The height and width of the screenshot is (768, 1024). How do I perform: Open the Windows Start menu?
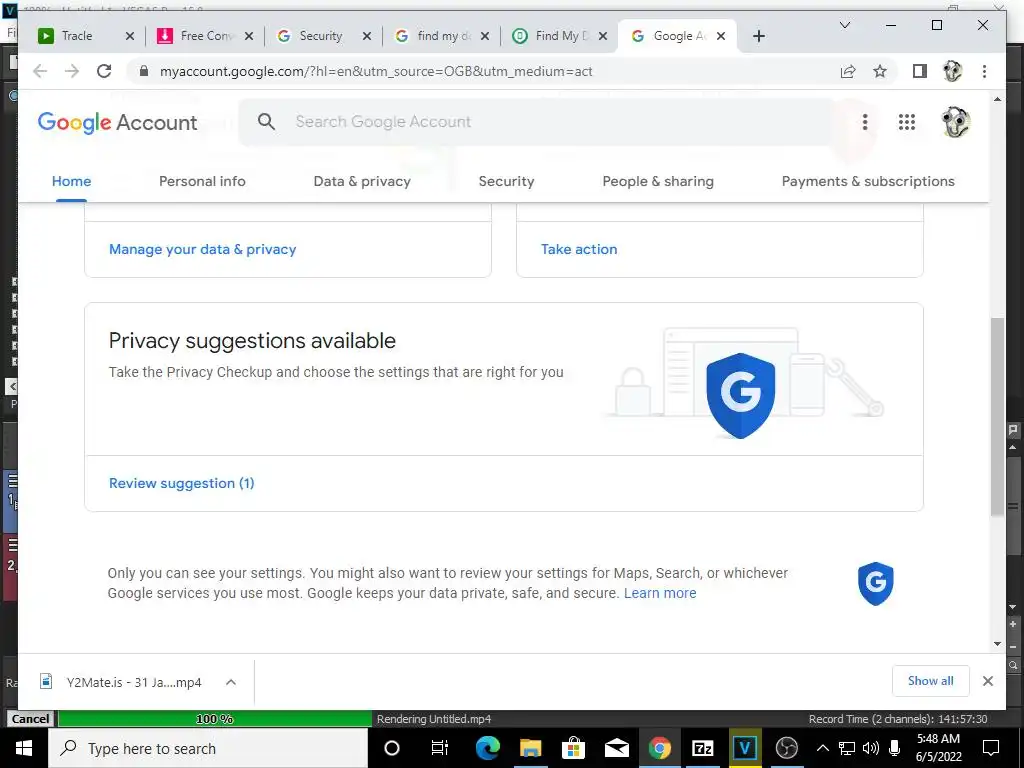click(24, 748)
